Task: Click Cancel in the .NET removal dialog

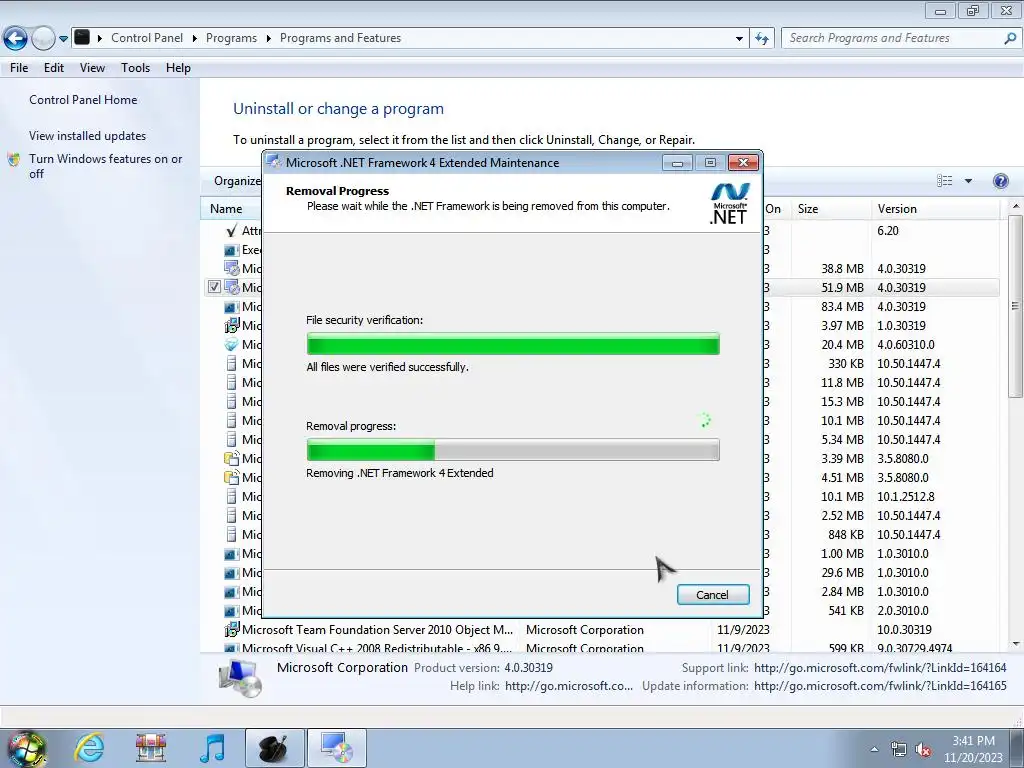Action: click(x=712, y=595)
